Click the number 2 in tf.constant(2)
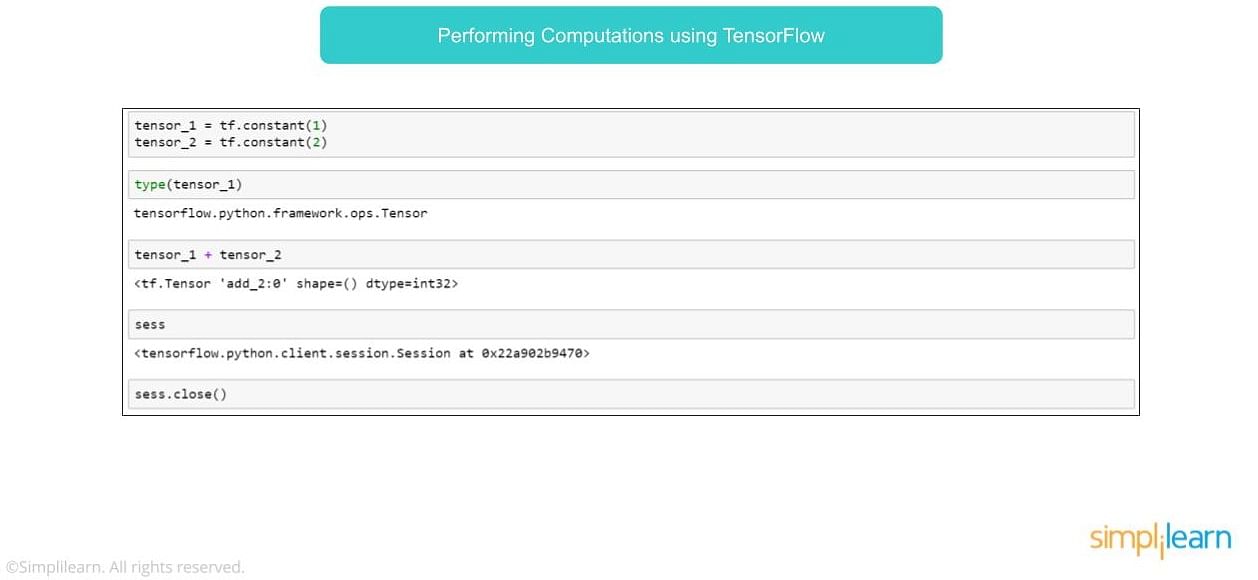Image resolution: width=1258 pixels, height=580 pixels. point(316,142)
